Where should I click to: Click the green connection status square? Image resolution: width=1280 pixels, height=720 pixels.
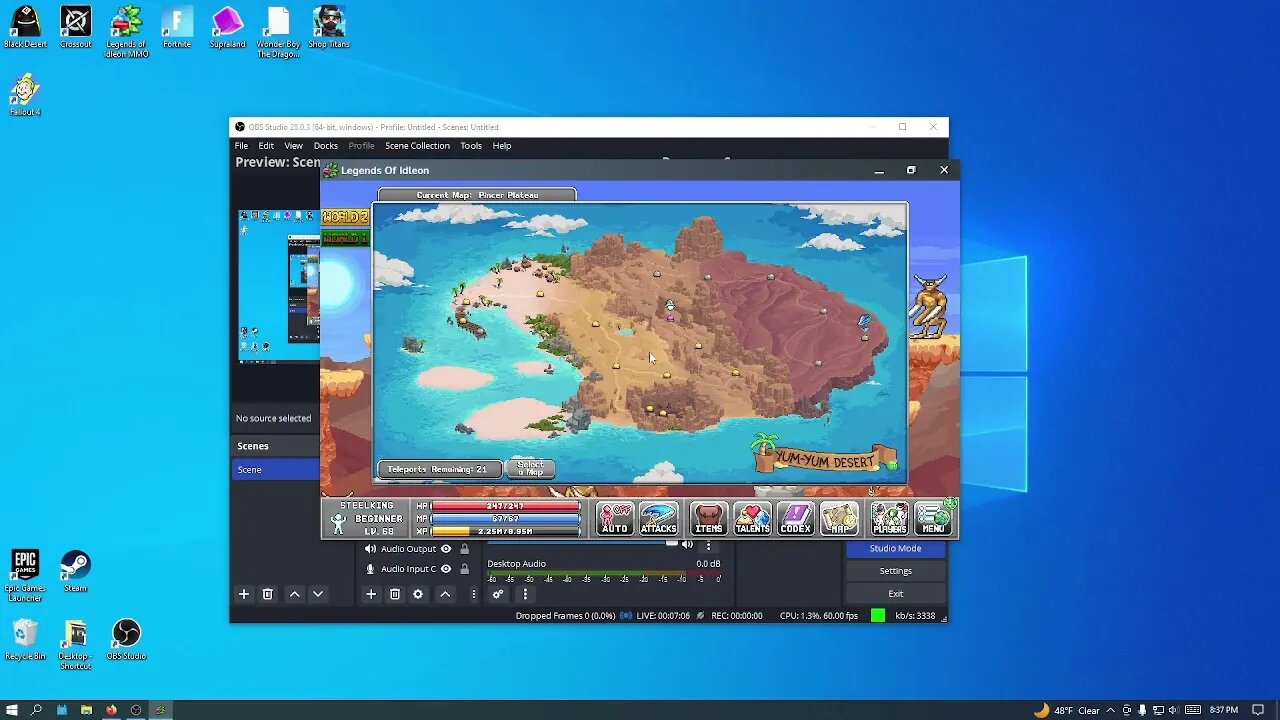[878, 616]
